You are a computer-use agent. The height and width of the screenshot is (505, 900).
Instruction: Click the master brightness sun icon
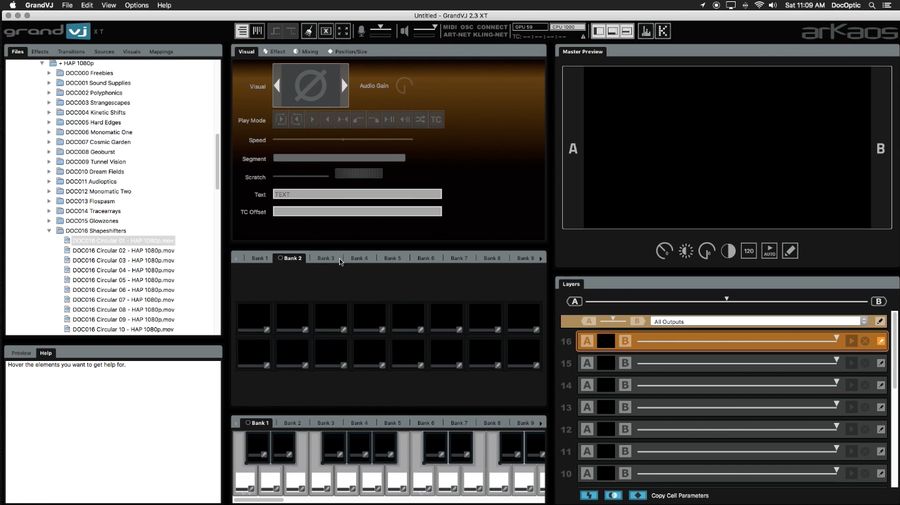point(685,251)
